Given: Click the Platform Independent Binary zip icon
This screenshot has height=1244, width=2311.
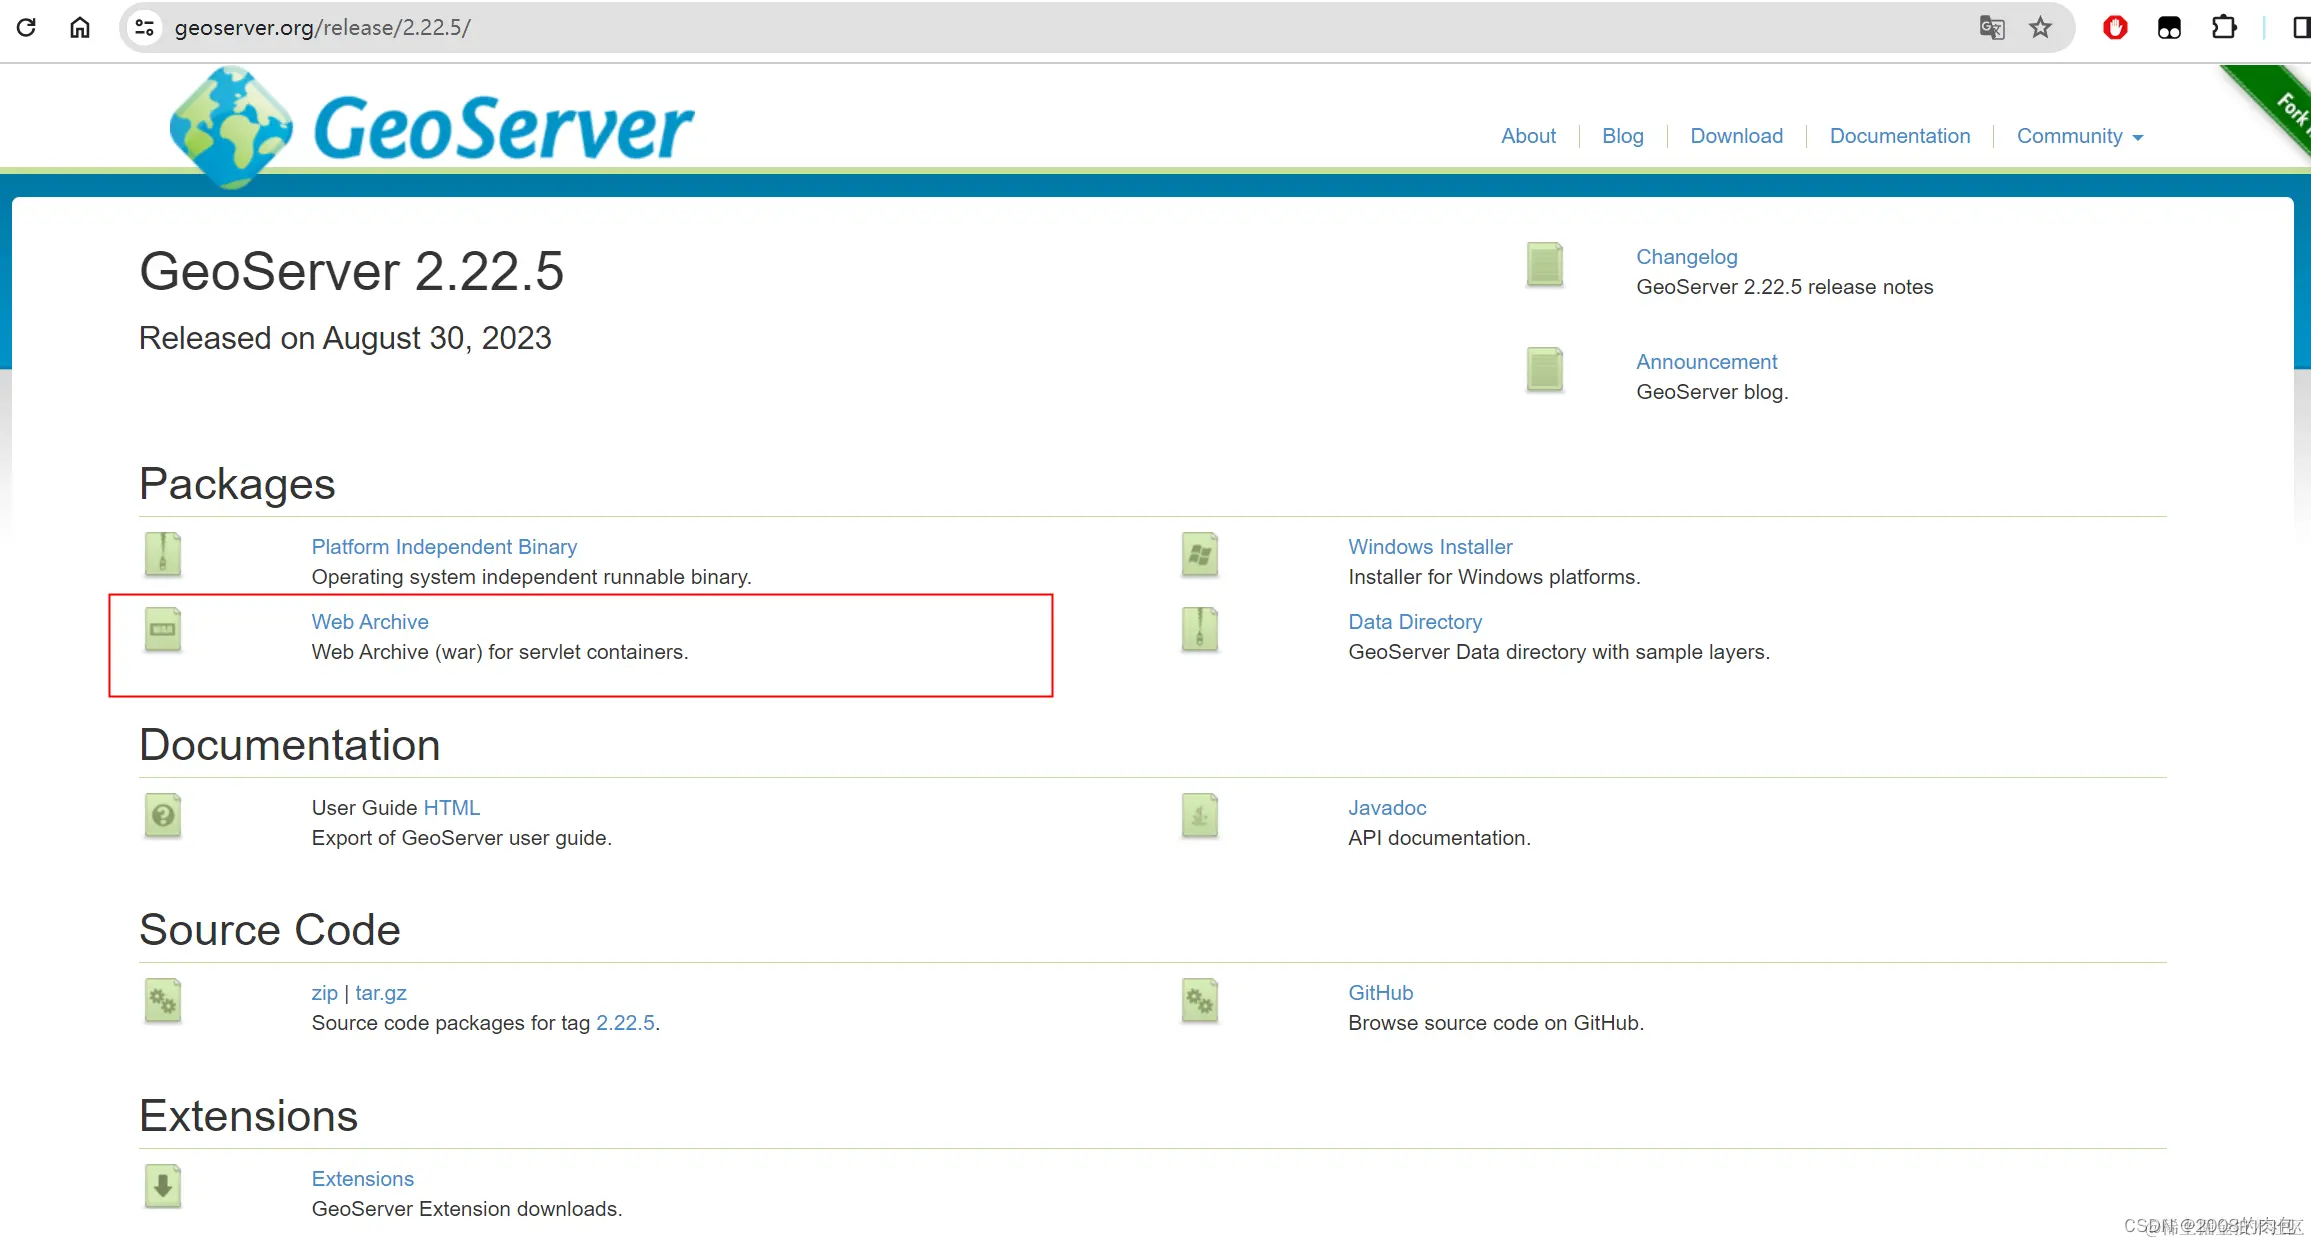Looking at the screenshot, I should (x=162, y=554).
